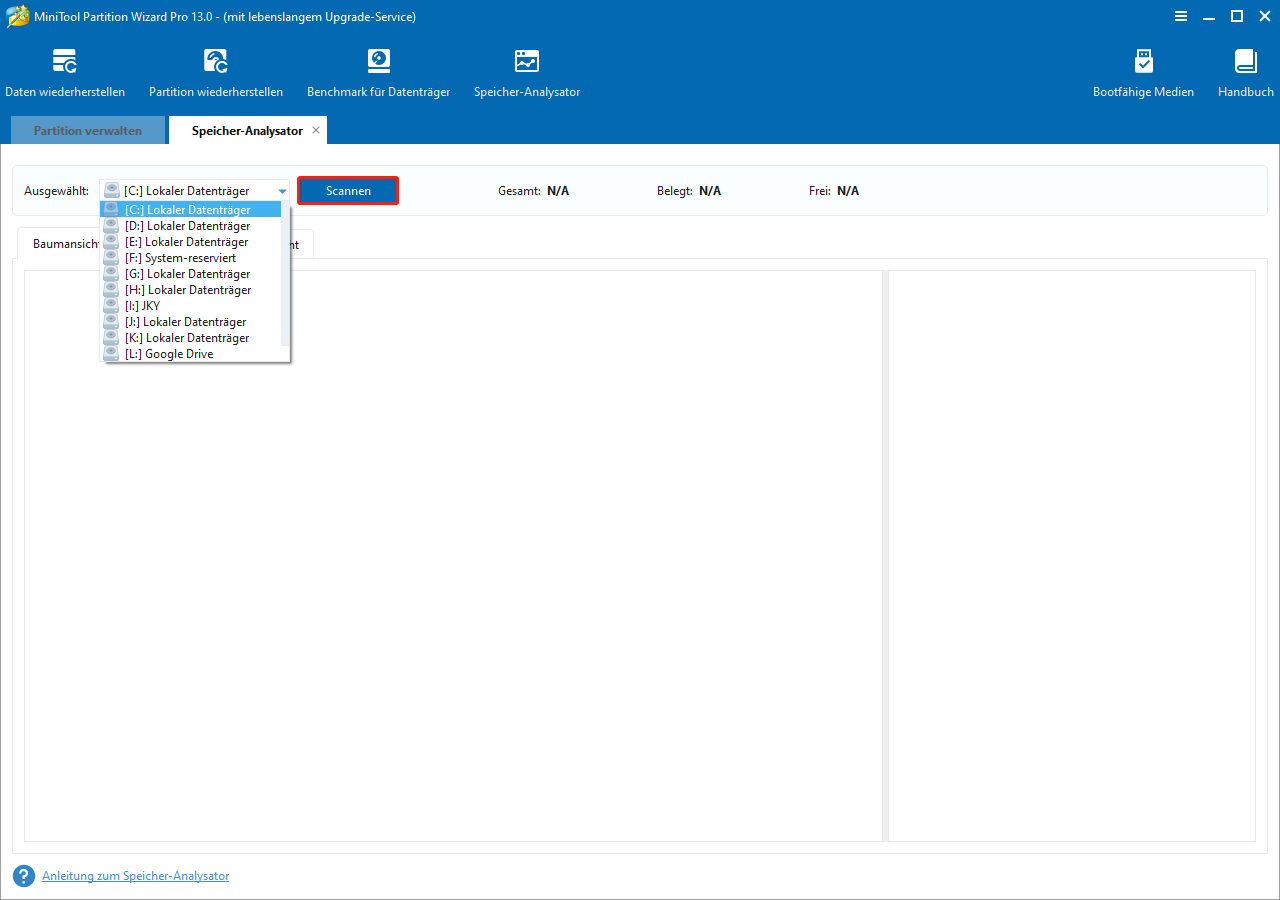Open the Handbuch help icon
This screenshot has width=1280, height=900.
pyautogui.click(x=1245, y=70)
